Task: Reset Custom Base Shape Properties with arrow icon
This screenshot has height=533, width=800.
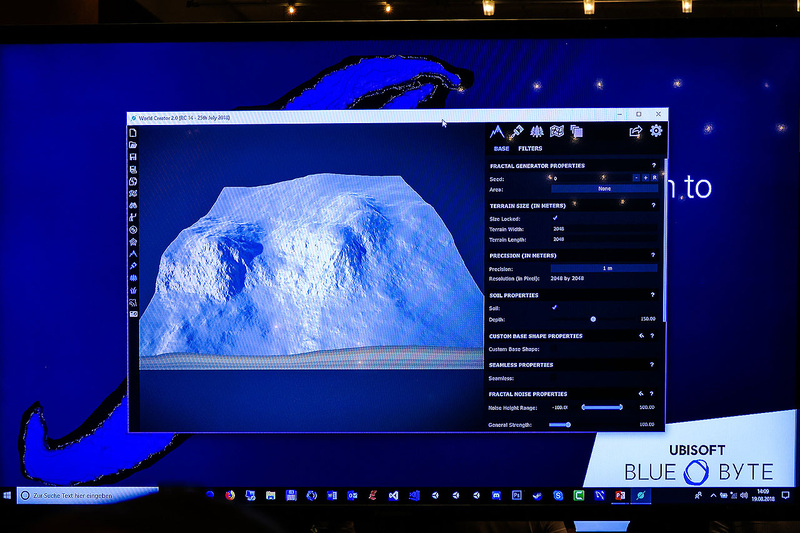Action: point(641,336)
